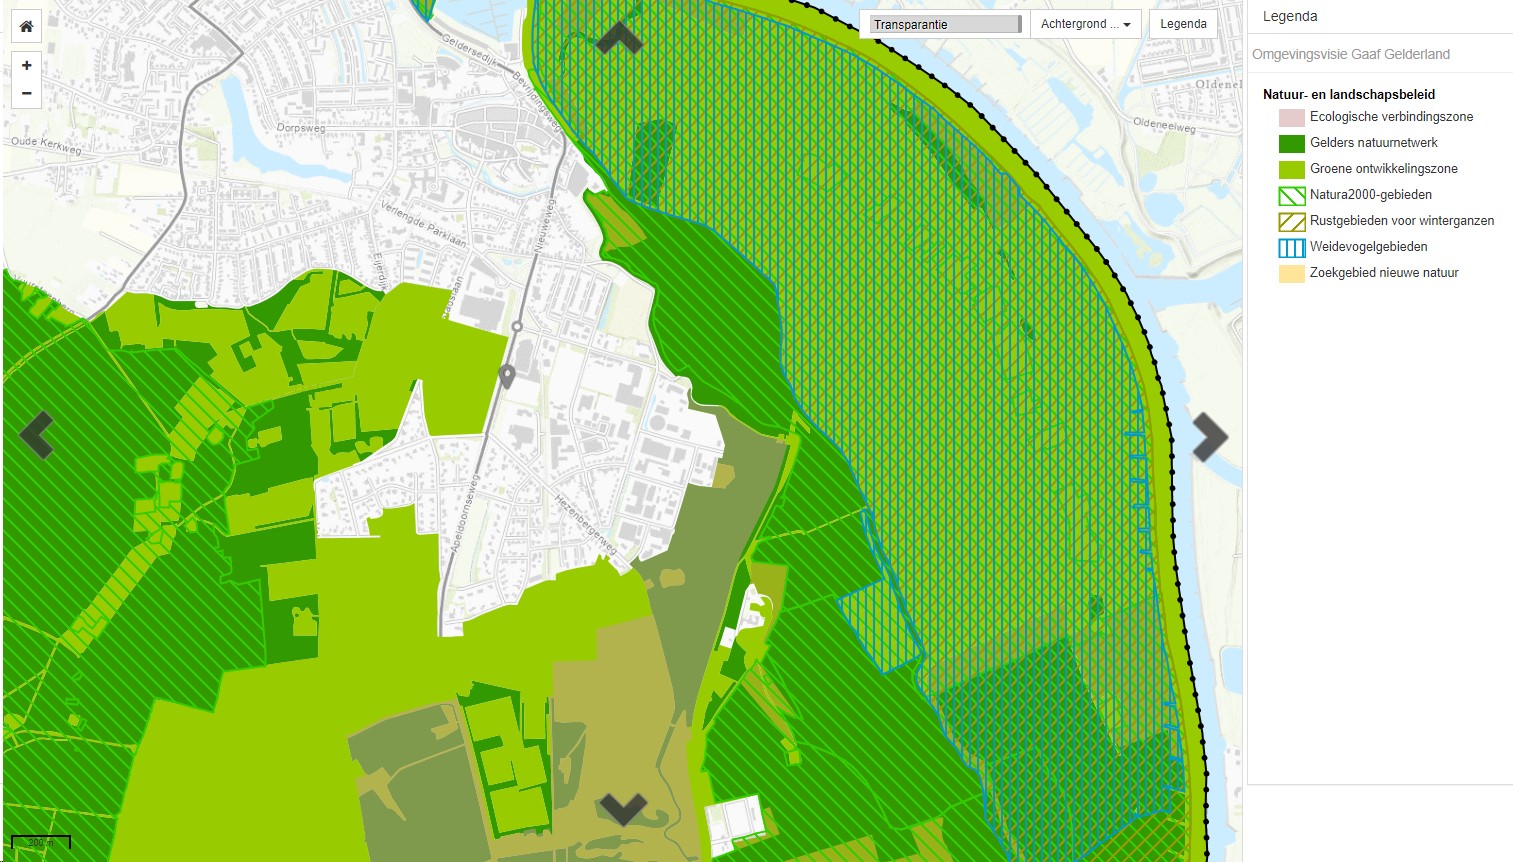Click the Gelders natuurnetwerk green swatch
The width and height of the screenshot is (1513, 862).
1291,143
